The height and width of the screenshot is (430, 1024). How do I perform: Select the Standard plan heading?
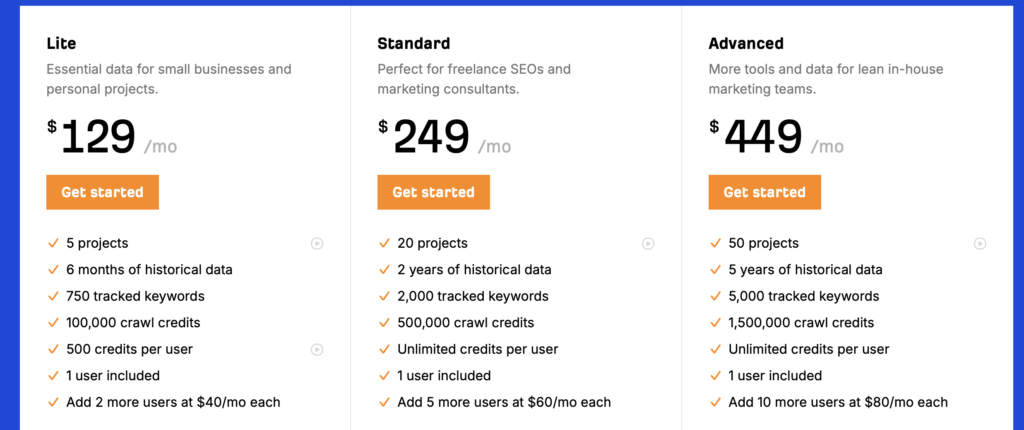(414, 44)
